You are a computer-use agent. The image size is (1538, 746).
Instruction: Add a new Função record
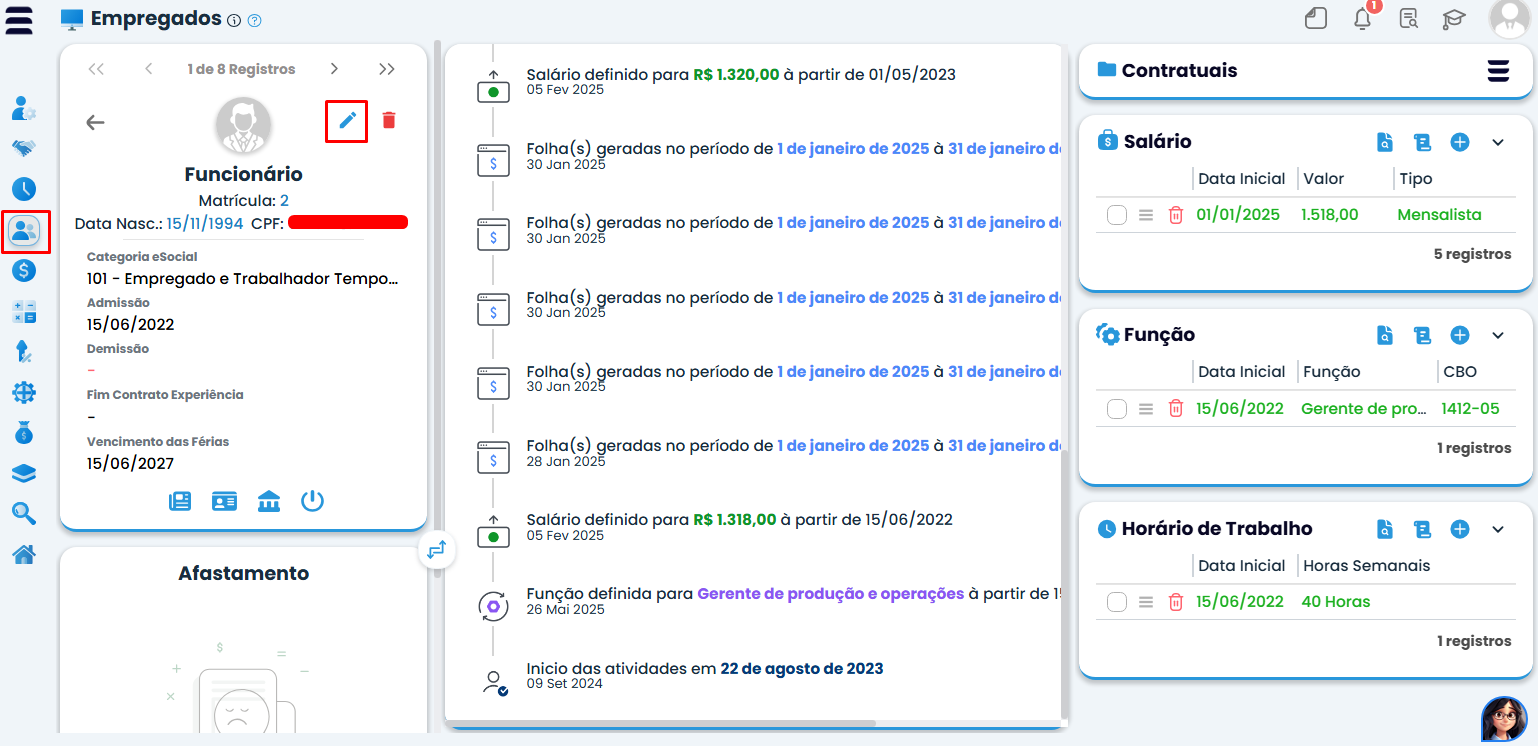(x=1460, y=335)
